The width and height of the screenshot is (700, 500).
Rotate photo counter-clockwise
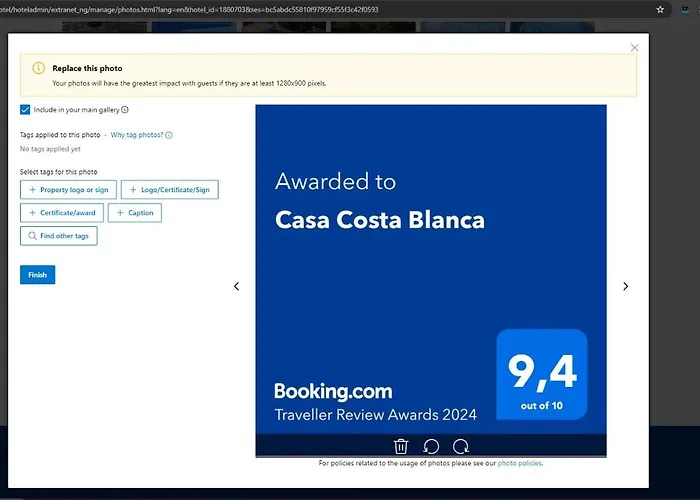(x=431, y=446)
